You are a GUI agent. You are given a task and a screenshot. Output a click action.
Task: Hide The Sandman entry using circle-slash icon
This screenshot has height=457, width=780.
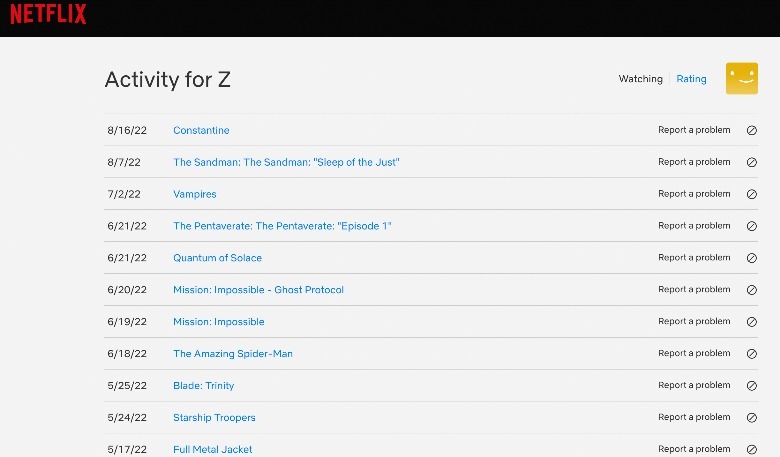(x=752, y=162)
